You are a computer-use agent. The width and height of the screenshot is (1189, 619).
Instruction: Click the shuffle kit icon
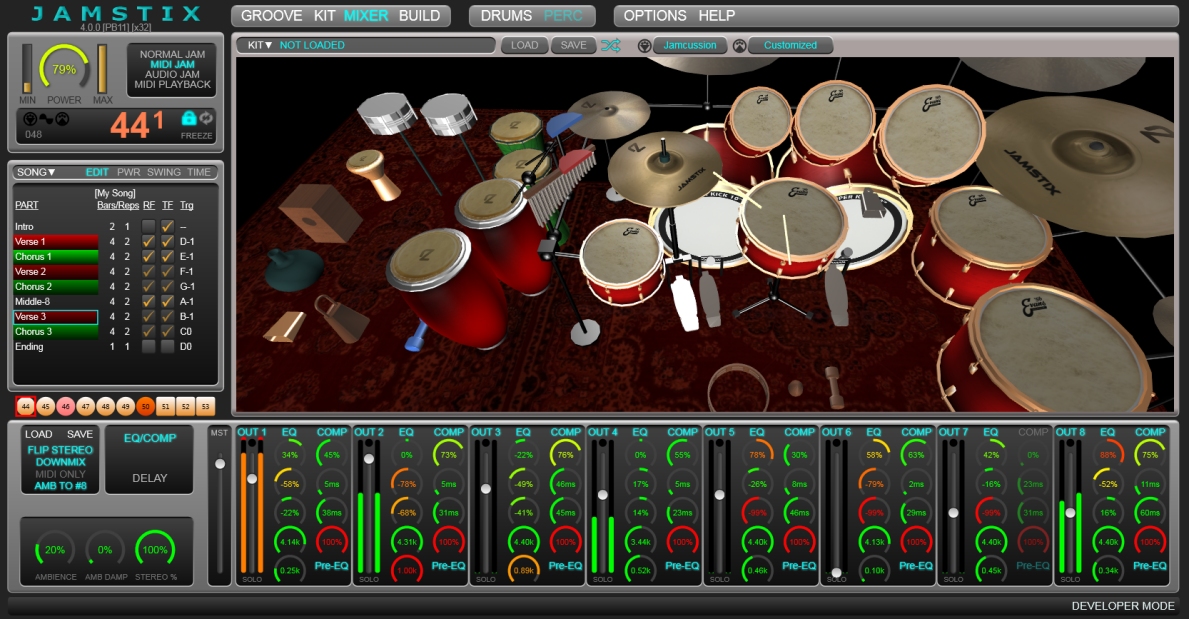point(610,46)
